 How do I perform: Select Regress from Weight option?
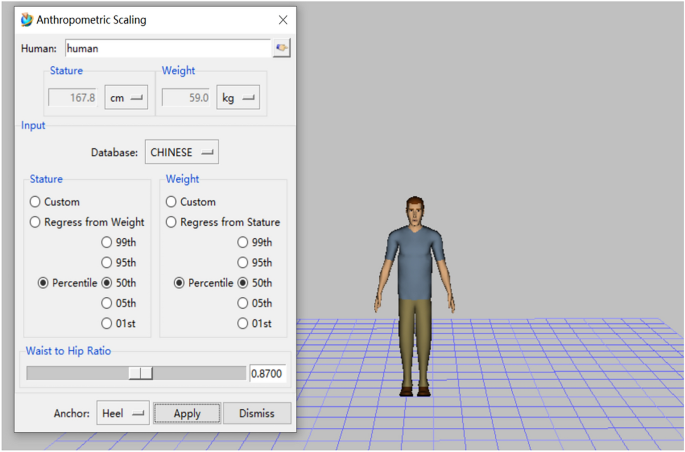[x=35, y=222]
